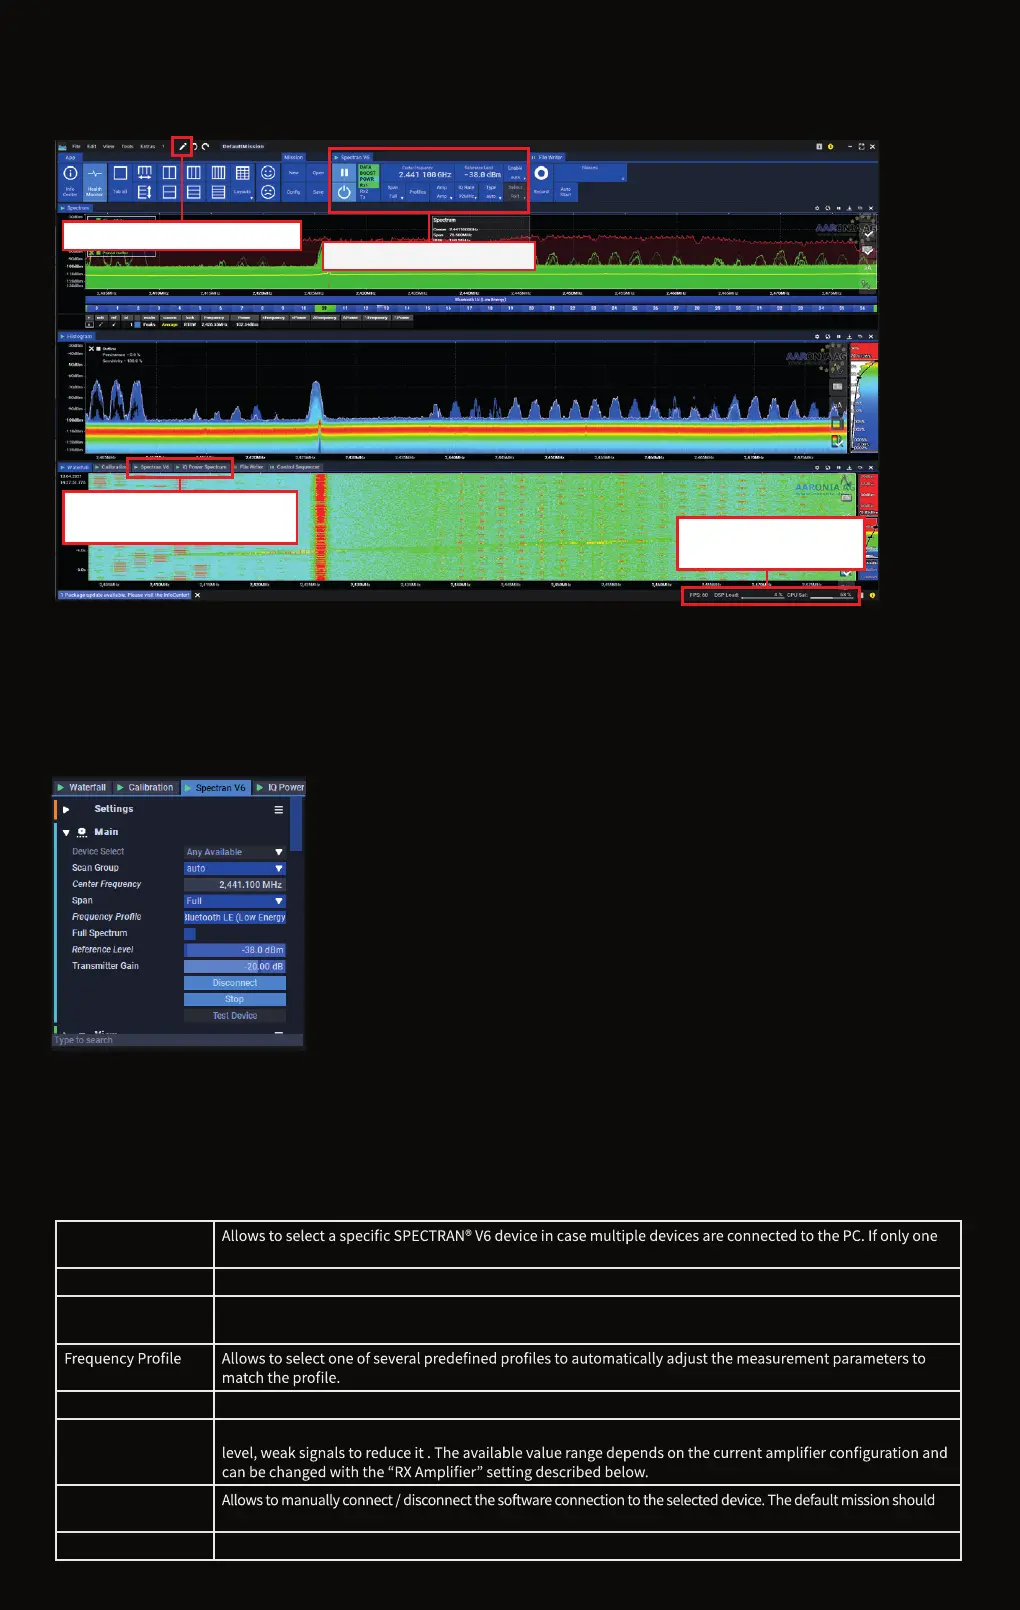
Task: Click the "Frequency Profile" table cell
Action: click(134, 1368)
